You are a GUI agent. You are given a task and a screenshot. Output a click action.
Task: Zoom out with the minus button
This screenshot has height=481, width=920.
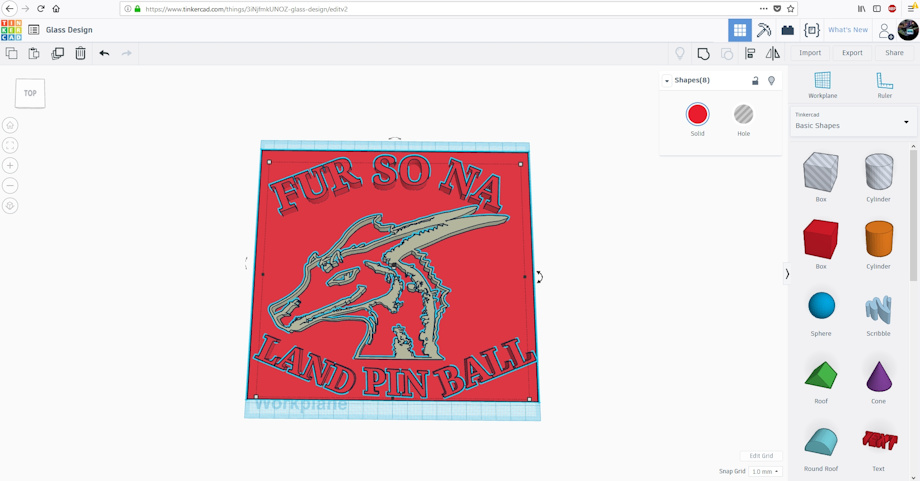point(10,185)
